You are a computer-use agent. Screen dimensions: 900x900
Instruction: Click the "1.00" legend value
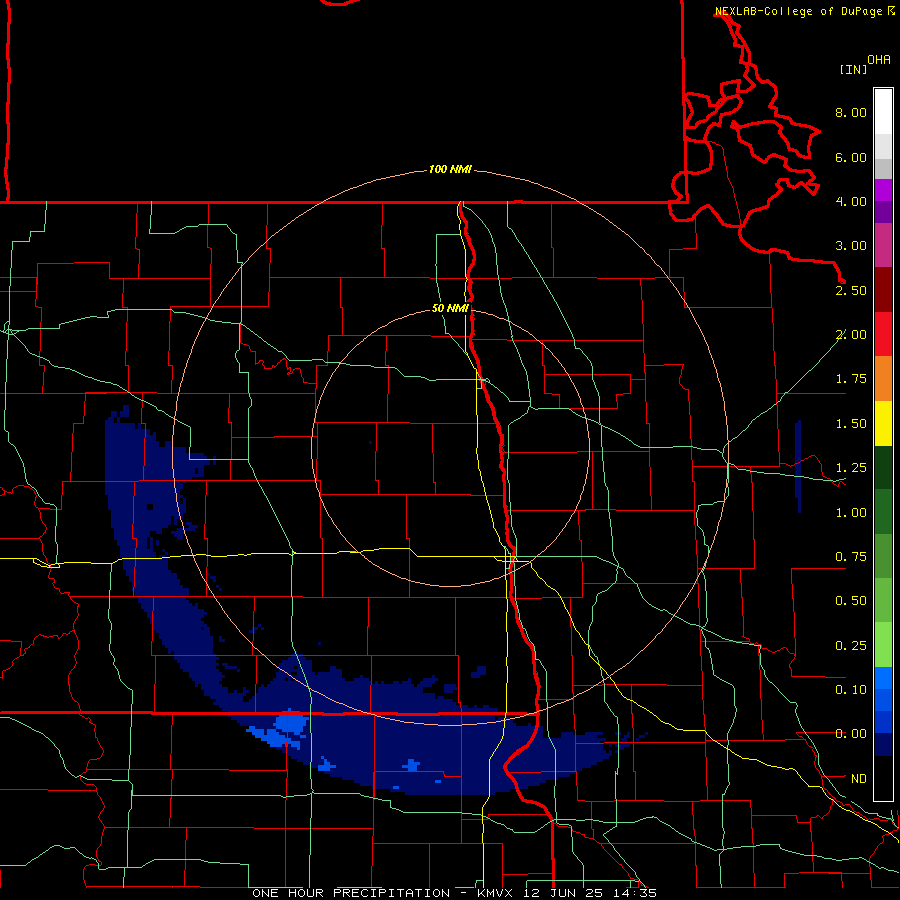(x=851, y=513)
